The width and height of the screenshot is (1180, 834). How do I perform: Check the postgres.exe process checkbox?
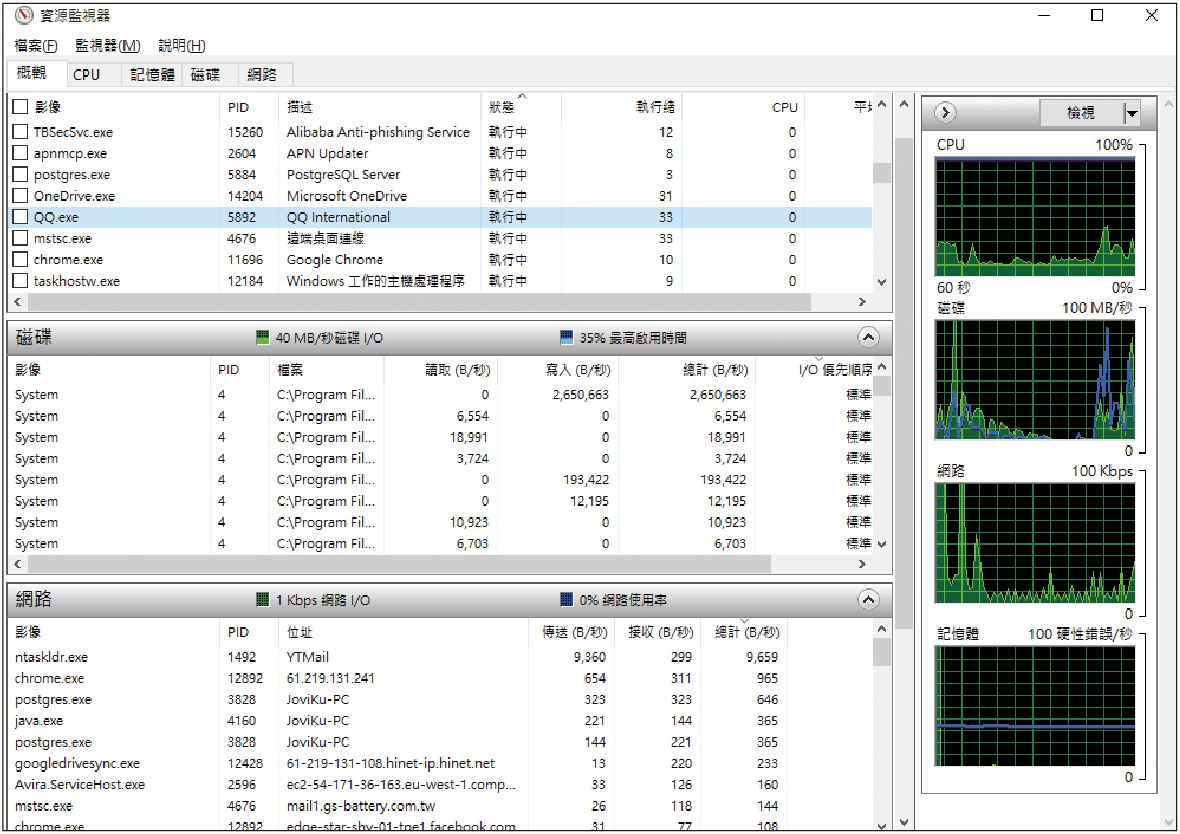pyautogui.click(x=20, y=175)
